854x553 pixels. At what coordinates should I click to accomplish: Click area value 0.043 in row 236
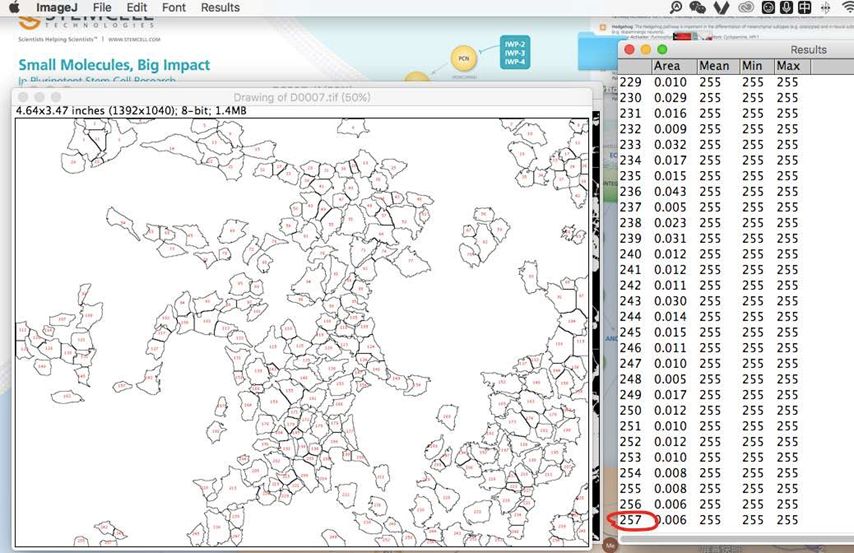tap(670, 192)
